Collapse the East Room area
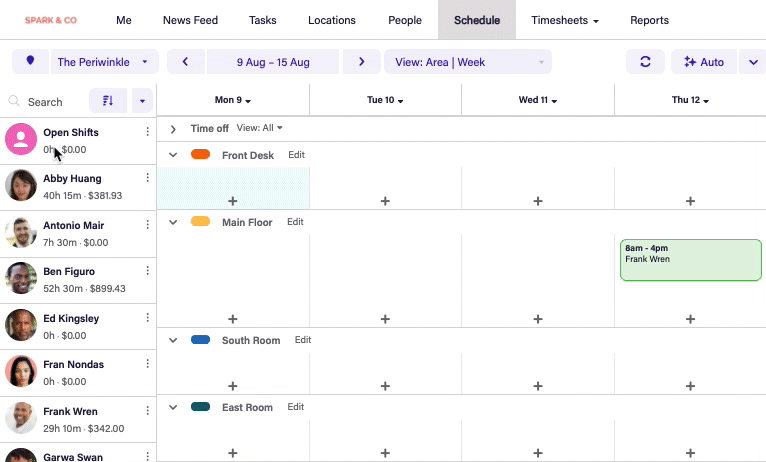The width and height of the screenshot is (766, 462). click(173, 407)
